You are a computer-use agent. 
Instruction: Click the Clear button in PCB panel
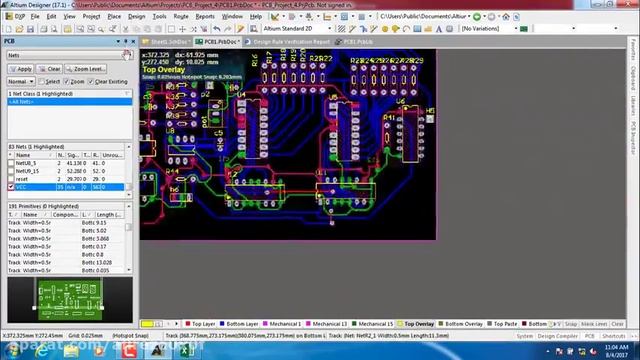click(49, 69)
